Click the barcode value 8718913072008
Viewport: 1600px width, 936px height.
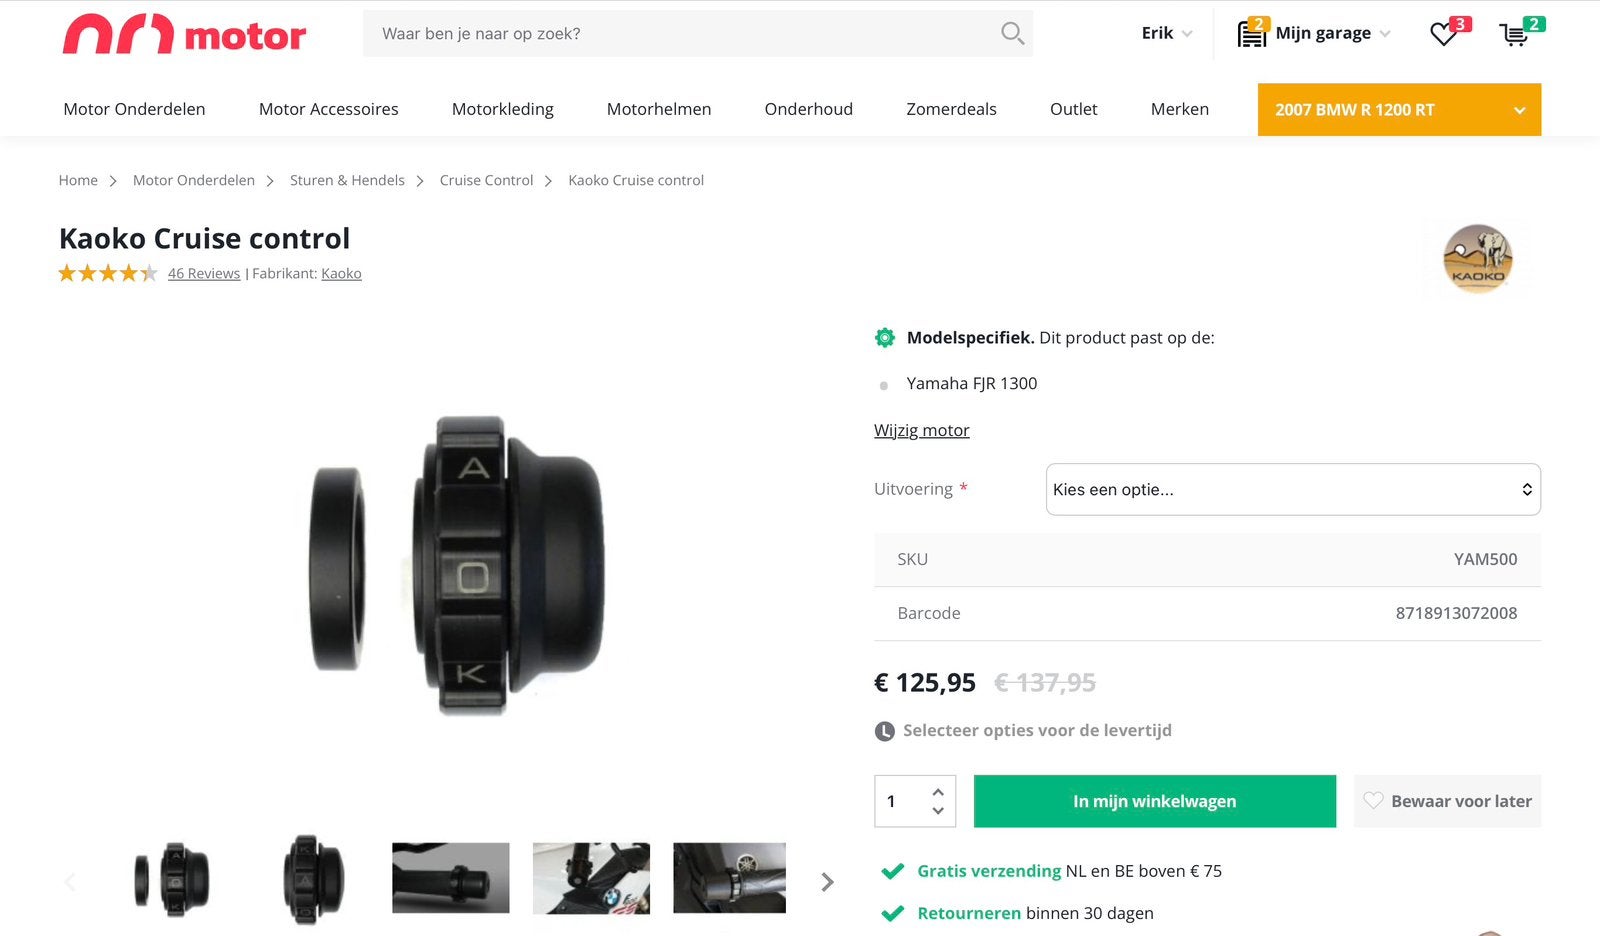[1456, 613]
